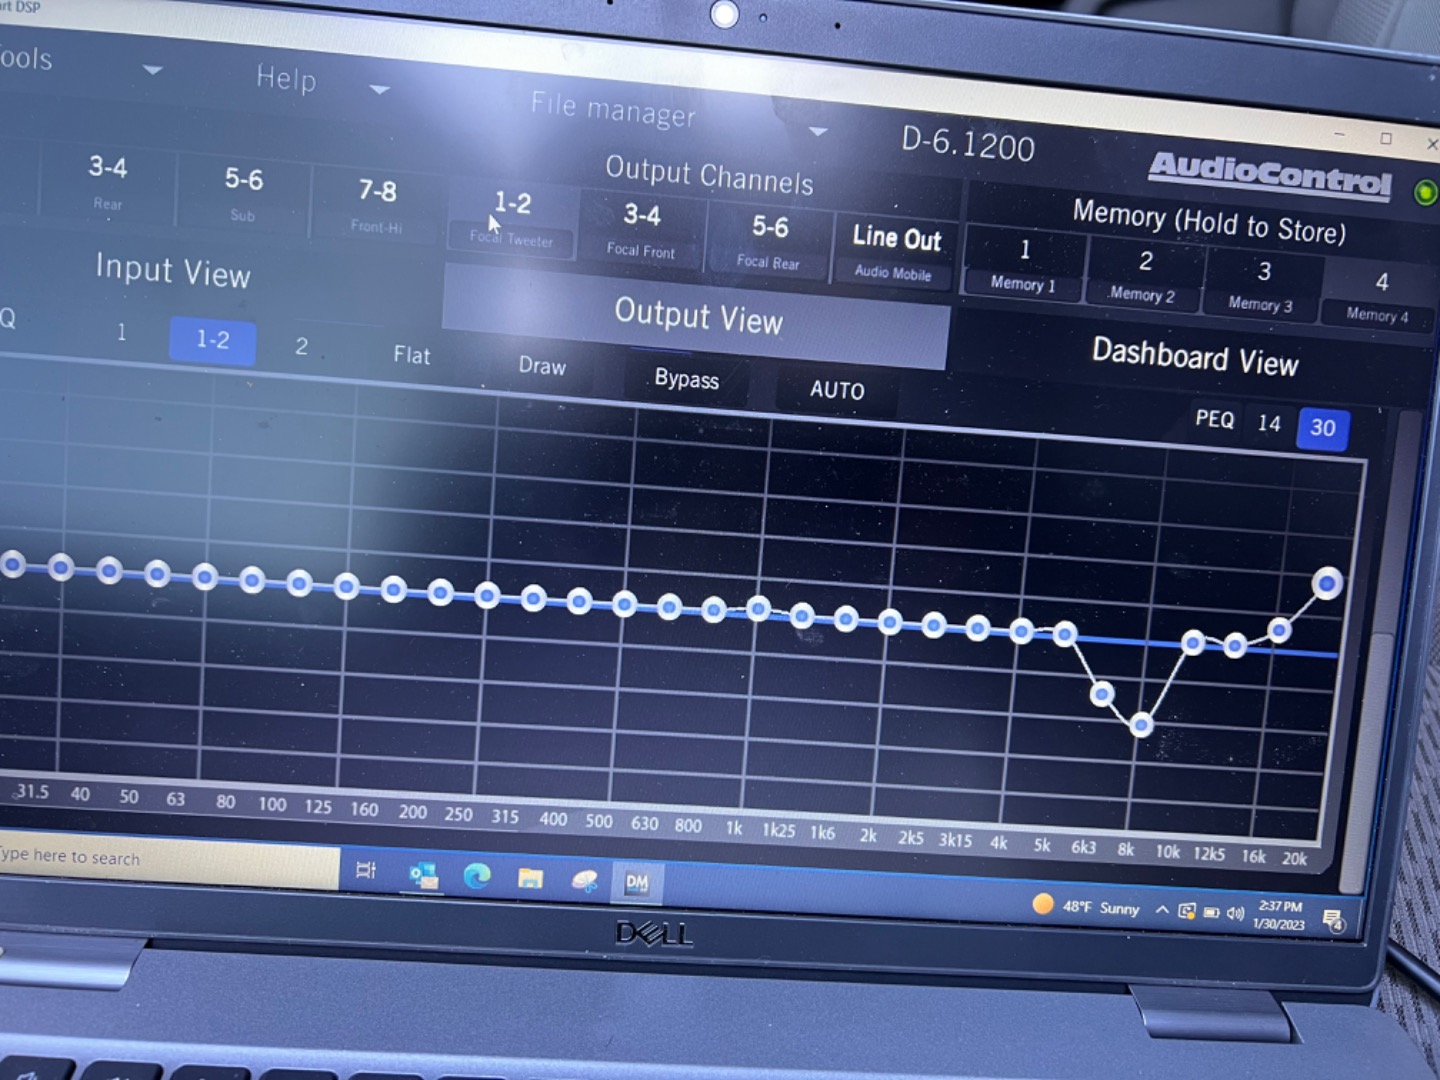Switch to Output View
The height and width of the screenshot is (1080, 1440).
697,316
